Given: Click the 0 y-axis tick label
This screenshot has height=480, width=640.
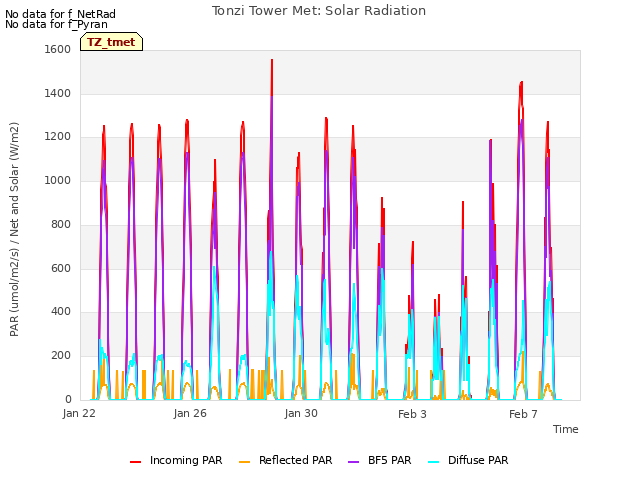Looking at the screenshot, I should coord(68,399).
